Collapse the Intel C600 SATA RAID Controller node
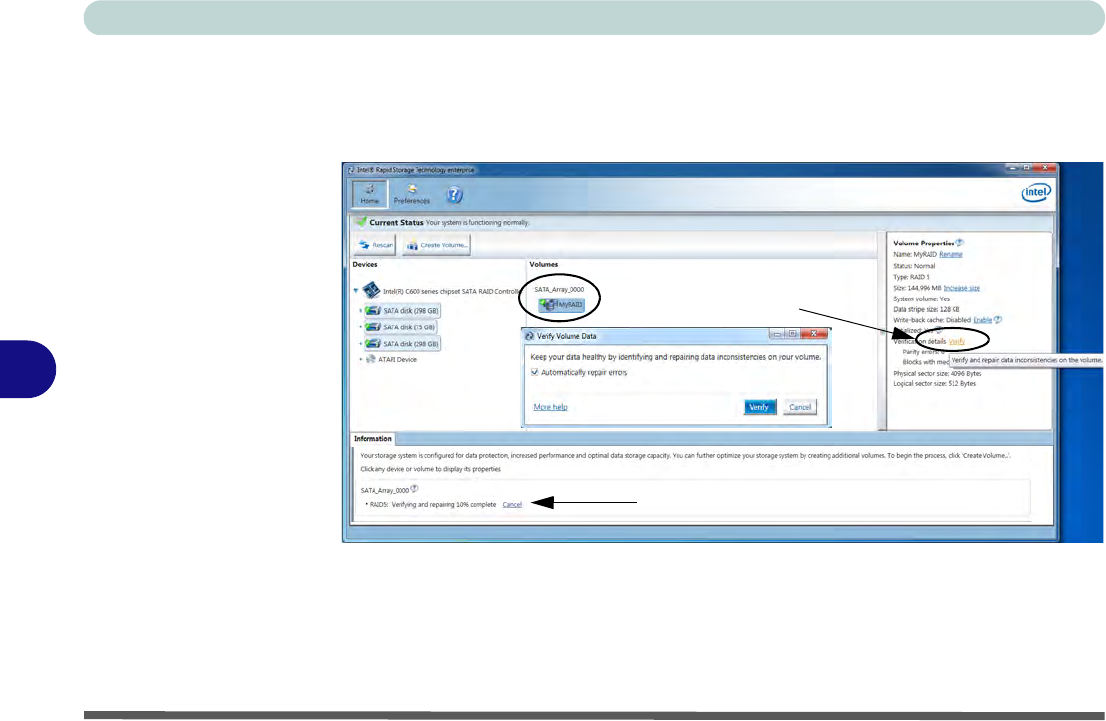 [x=356, y=290]
